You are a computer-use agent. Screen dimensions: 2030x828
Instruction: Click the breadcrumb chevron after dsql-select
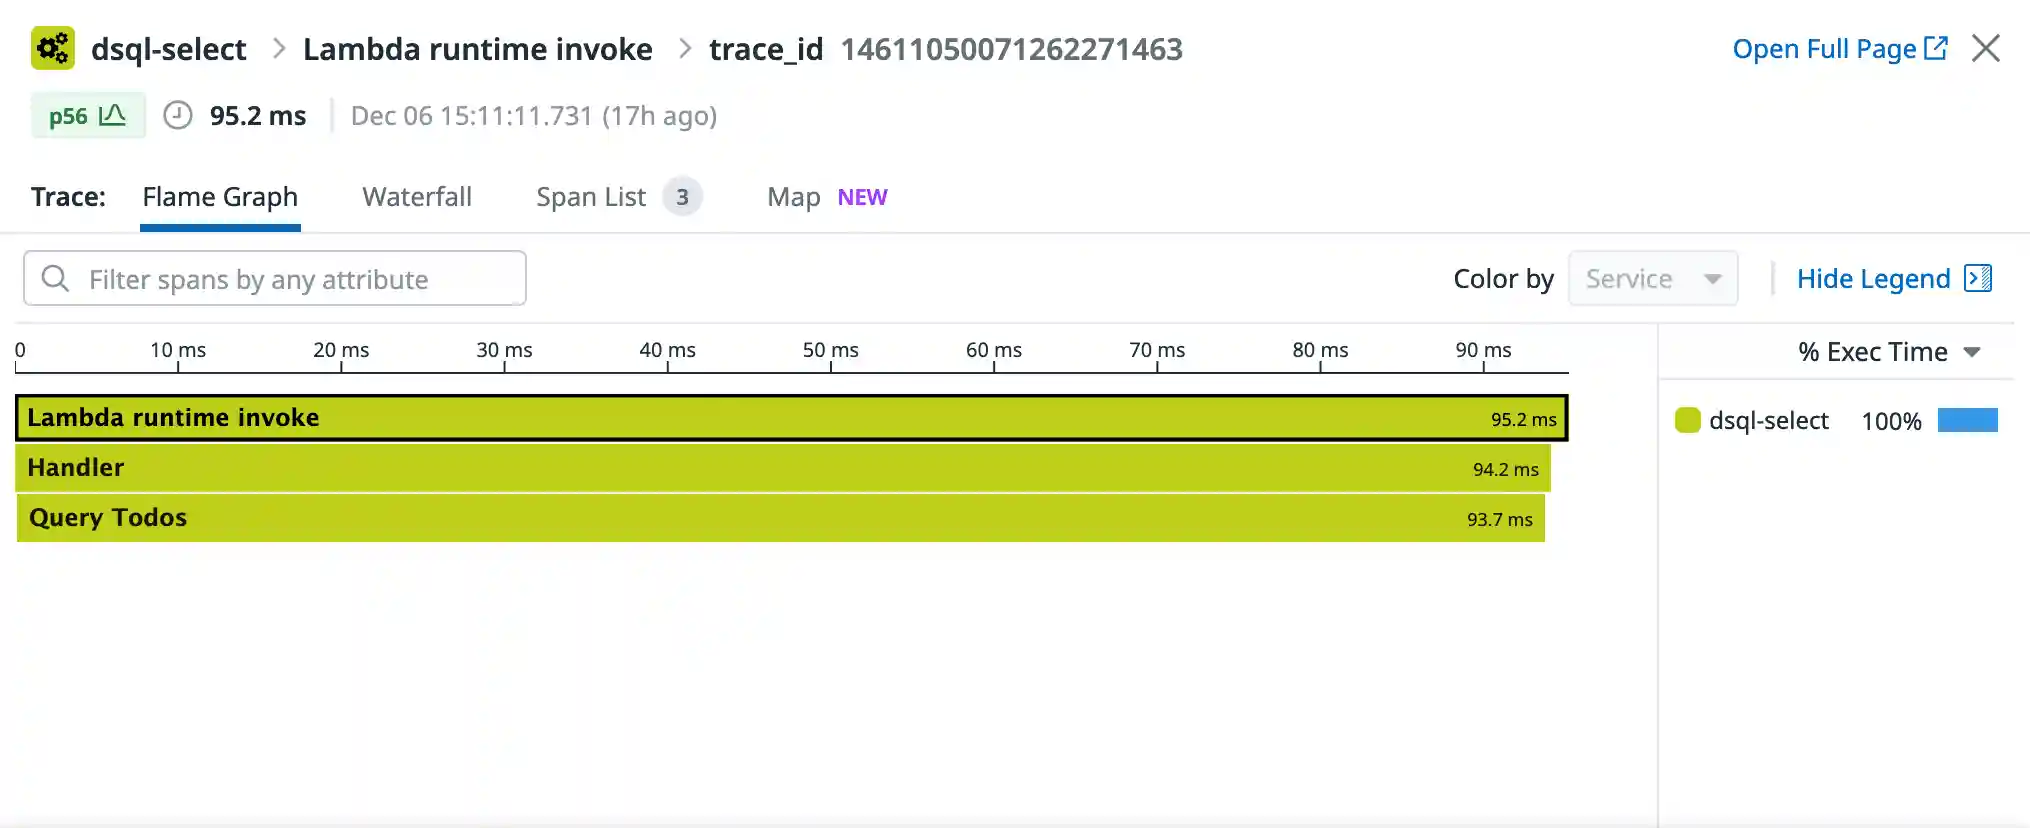pyautogui.click(x=279, y=49)
